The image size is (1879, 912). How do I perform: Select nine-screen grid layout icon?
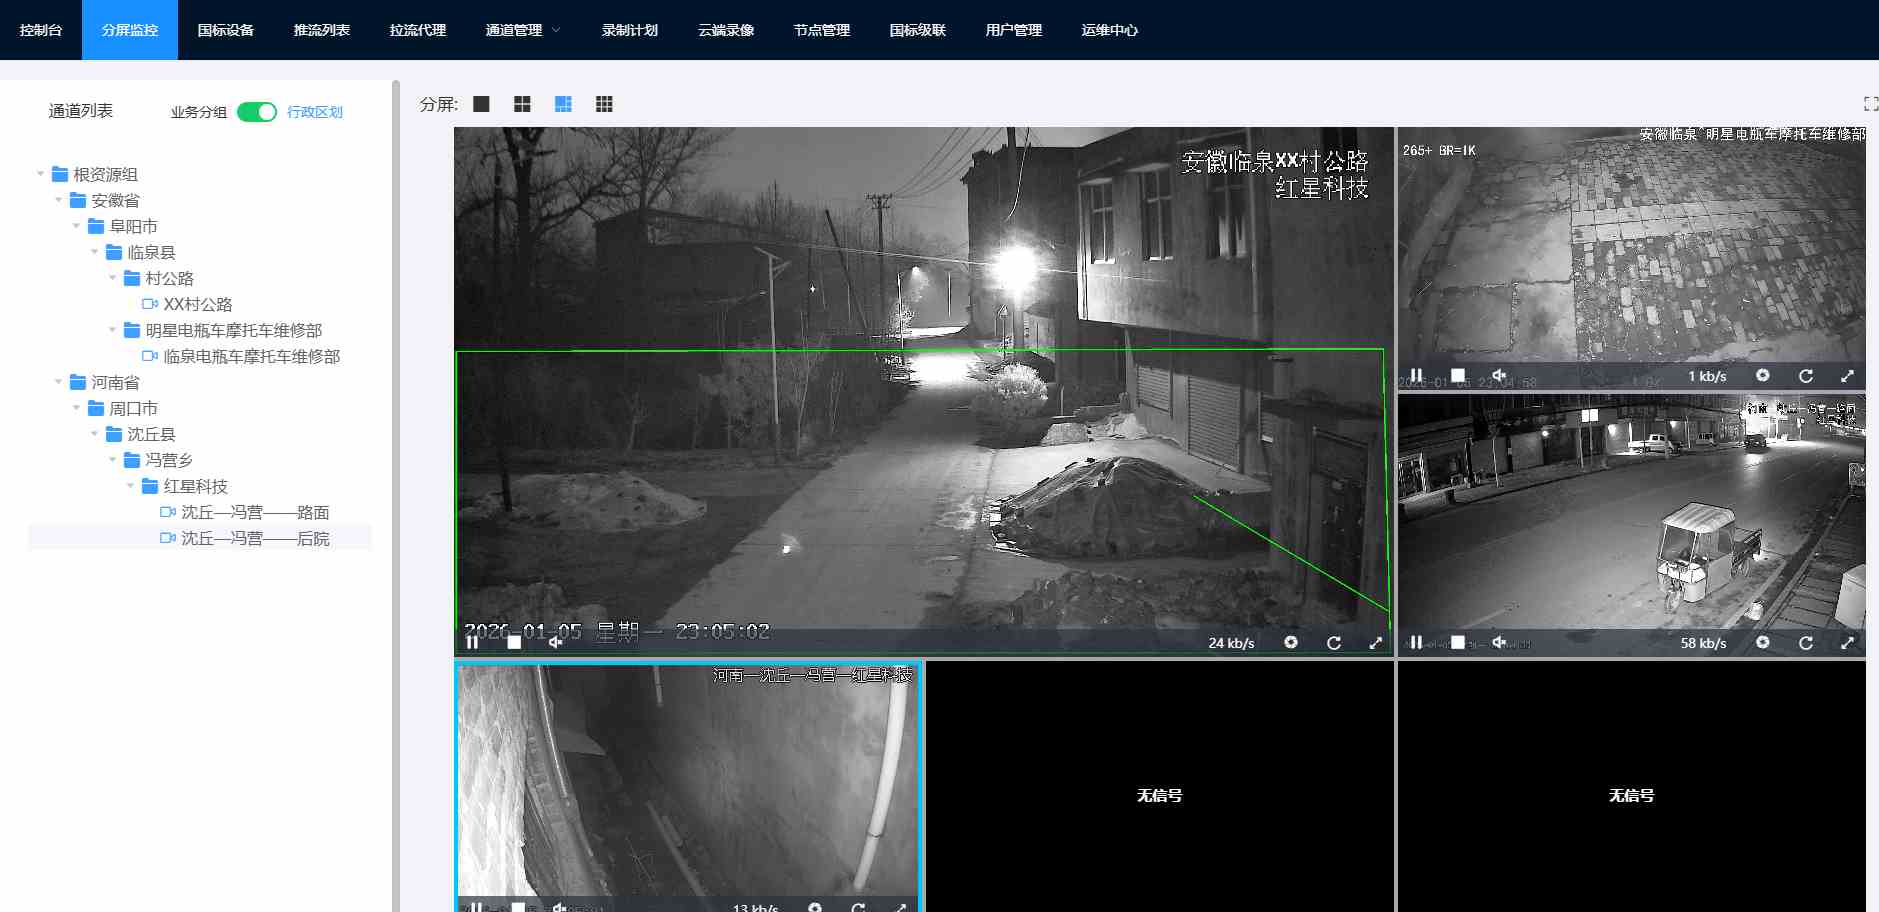click(x=604, y=104)
